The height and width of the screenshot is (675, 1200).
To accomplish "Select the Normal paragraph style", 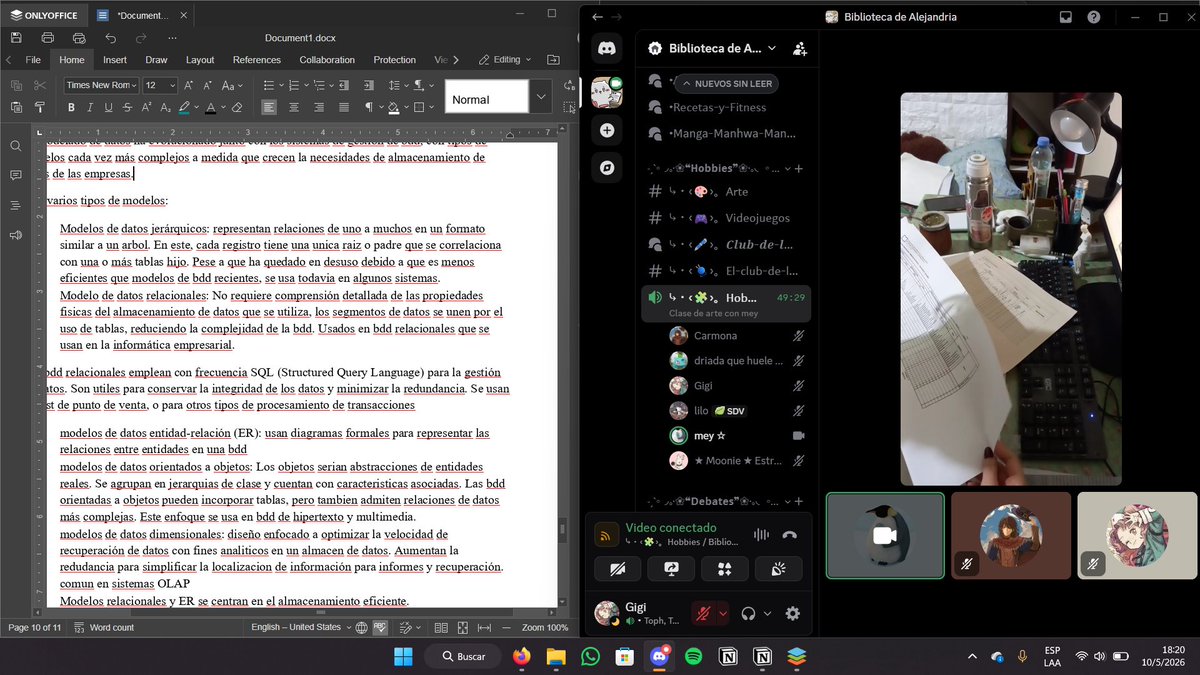I will 486,97.
